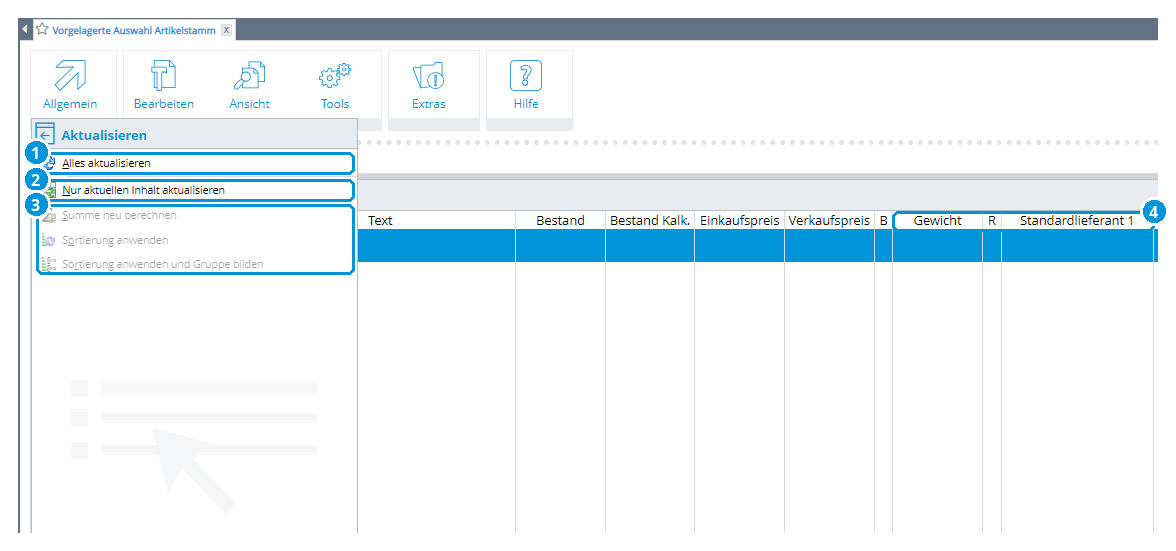Click Sortierung anwenden entry
1176x551 pixels.
tap(196, 241)
